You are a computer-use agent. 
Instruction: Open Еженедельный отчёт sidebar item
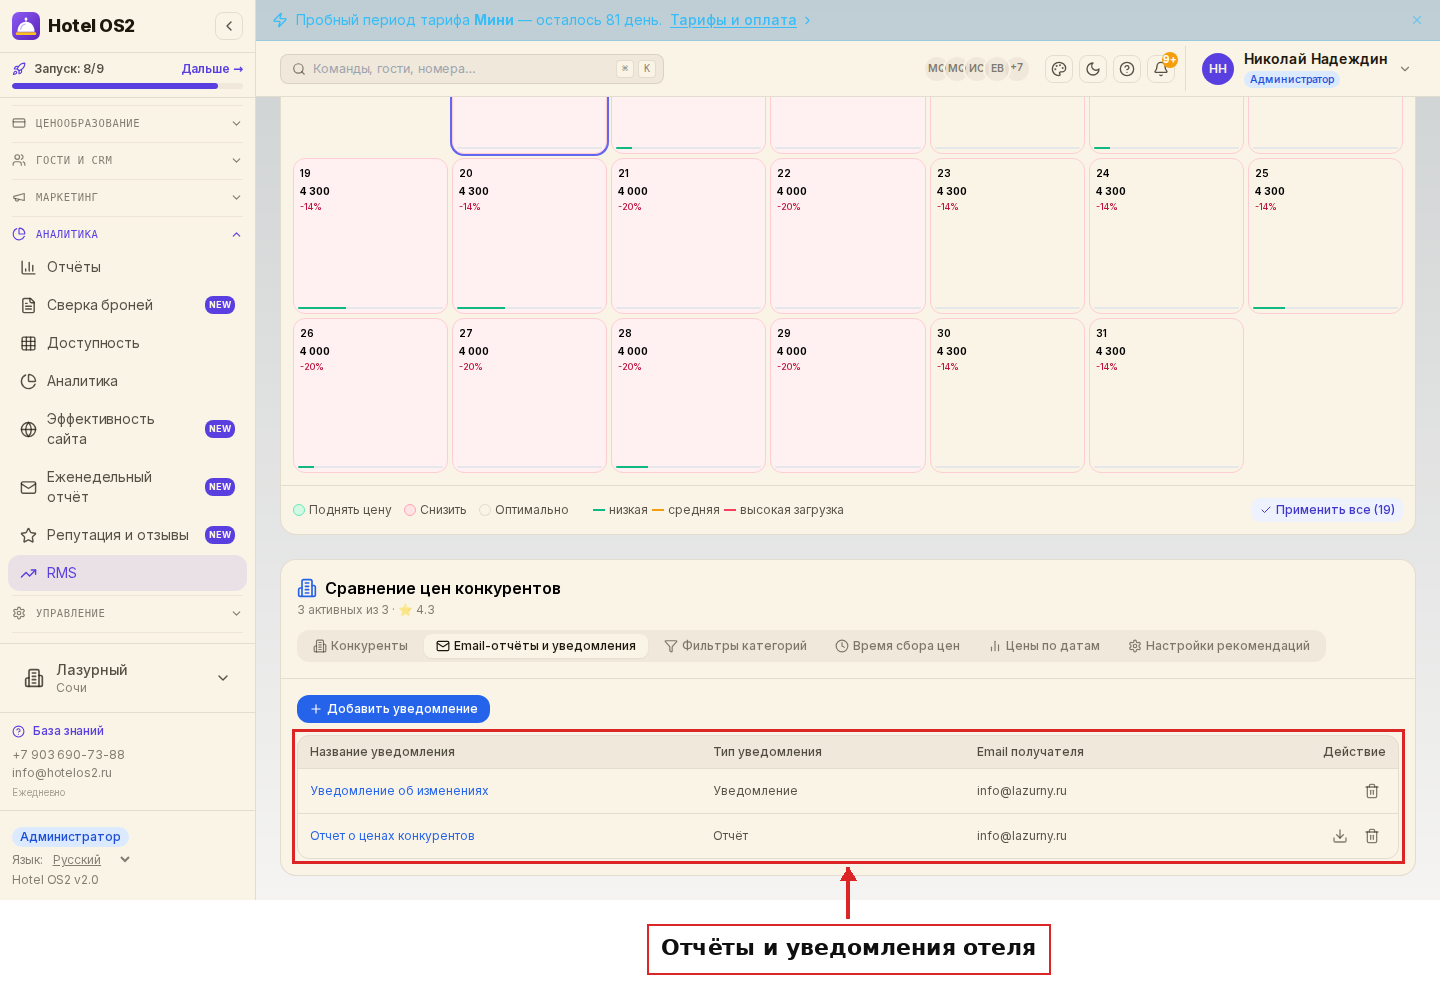click(x=128, y=487)
